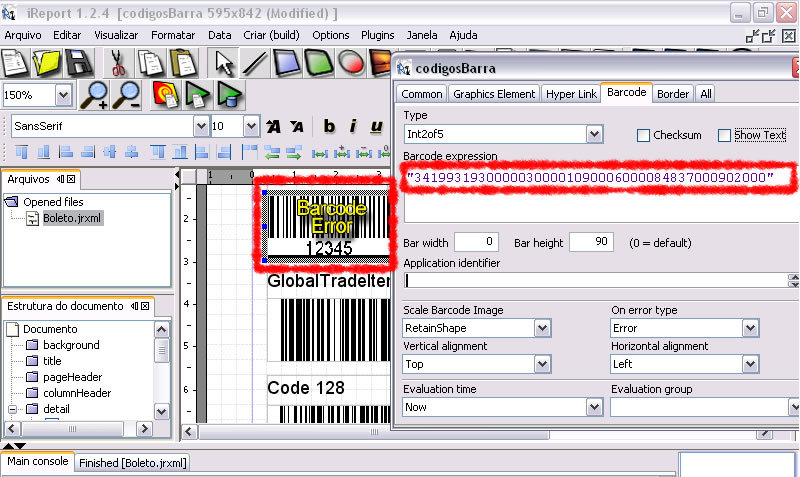
Task: Toggle bold text formatting
Action: pyautogui.click(x=329, y=126)
